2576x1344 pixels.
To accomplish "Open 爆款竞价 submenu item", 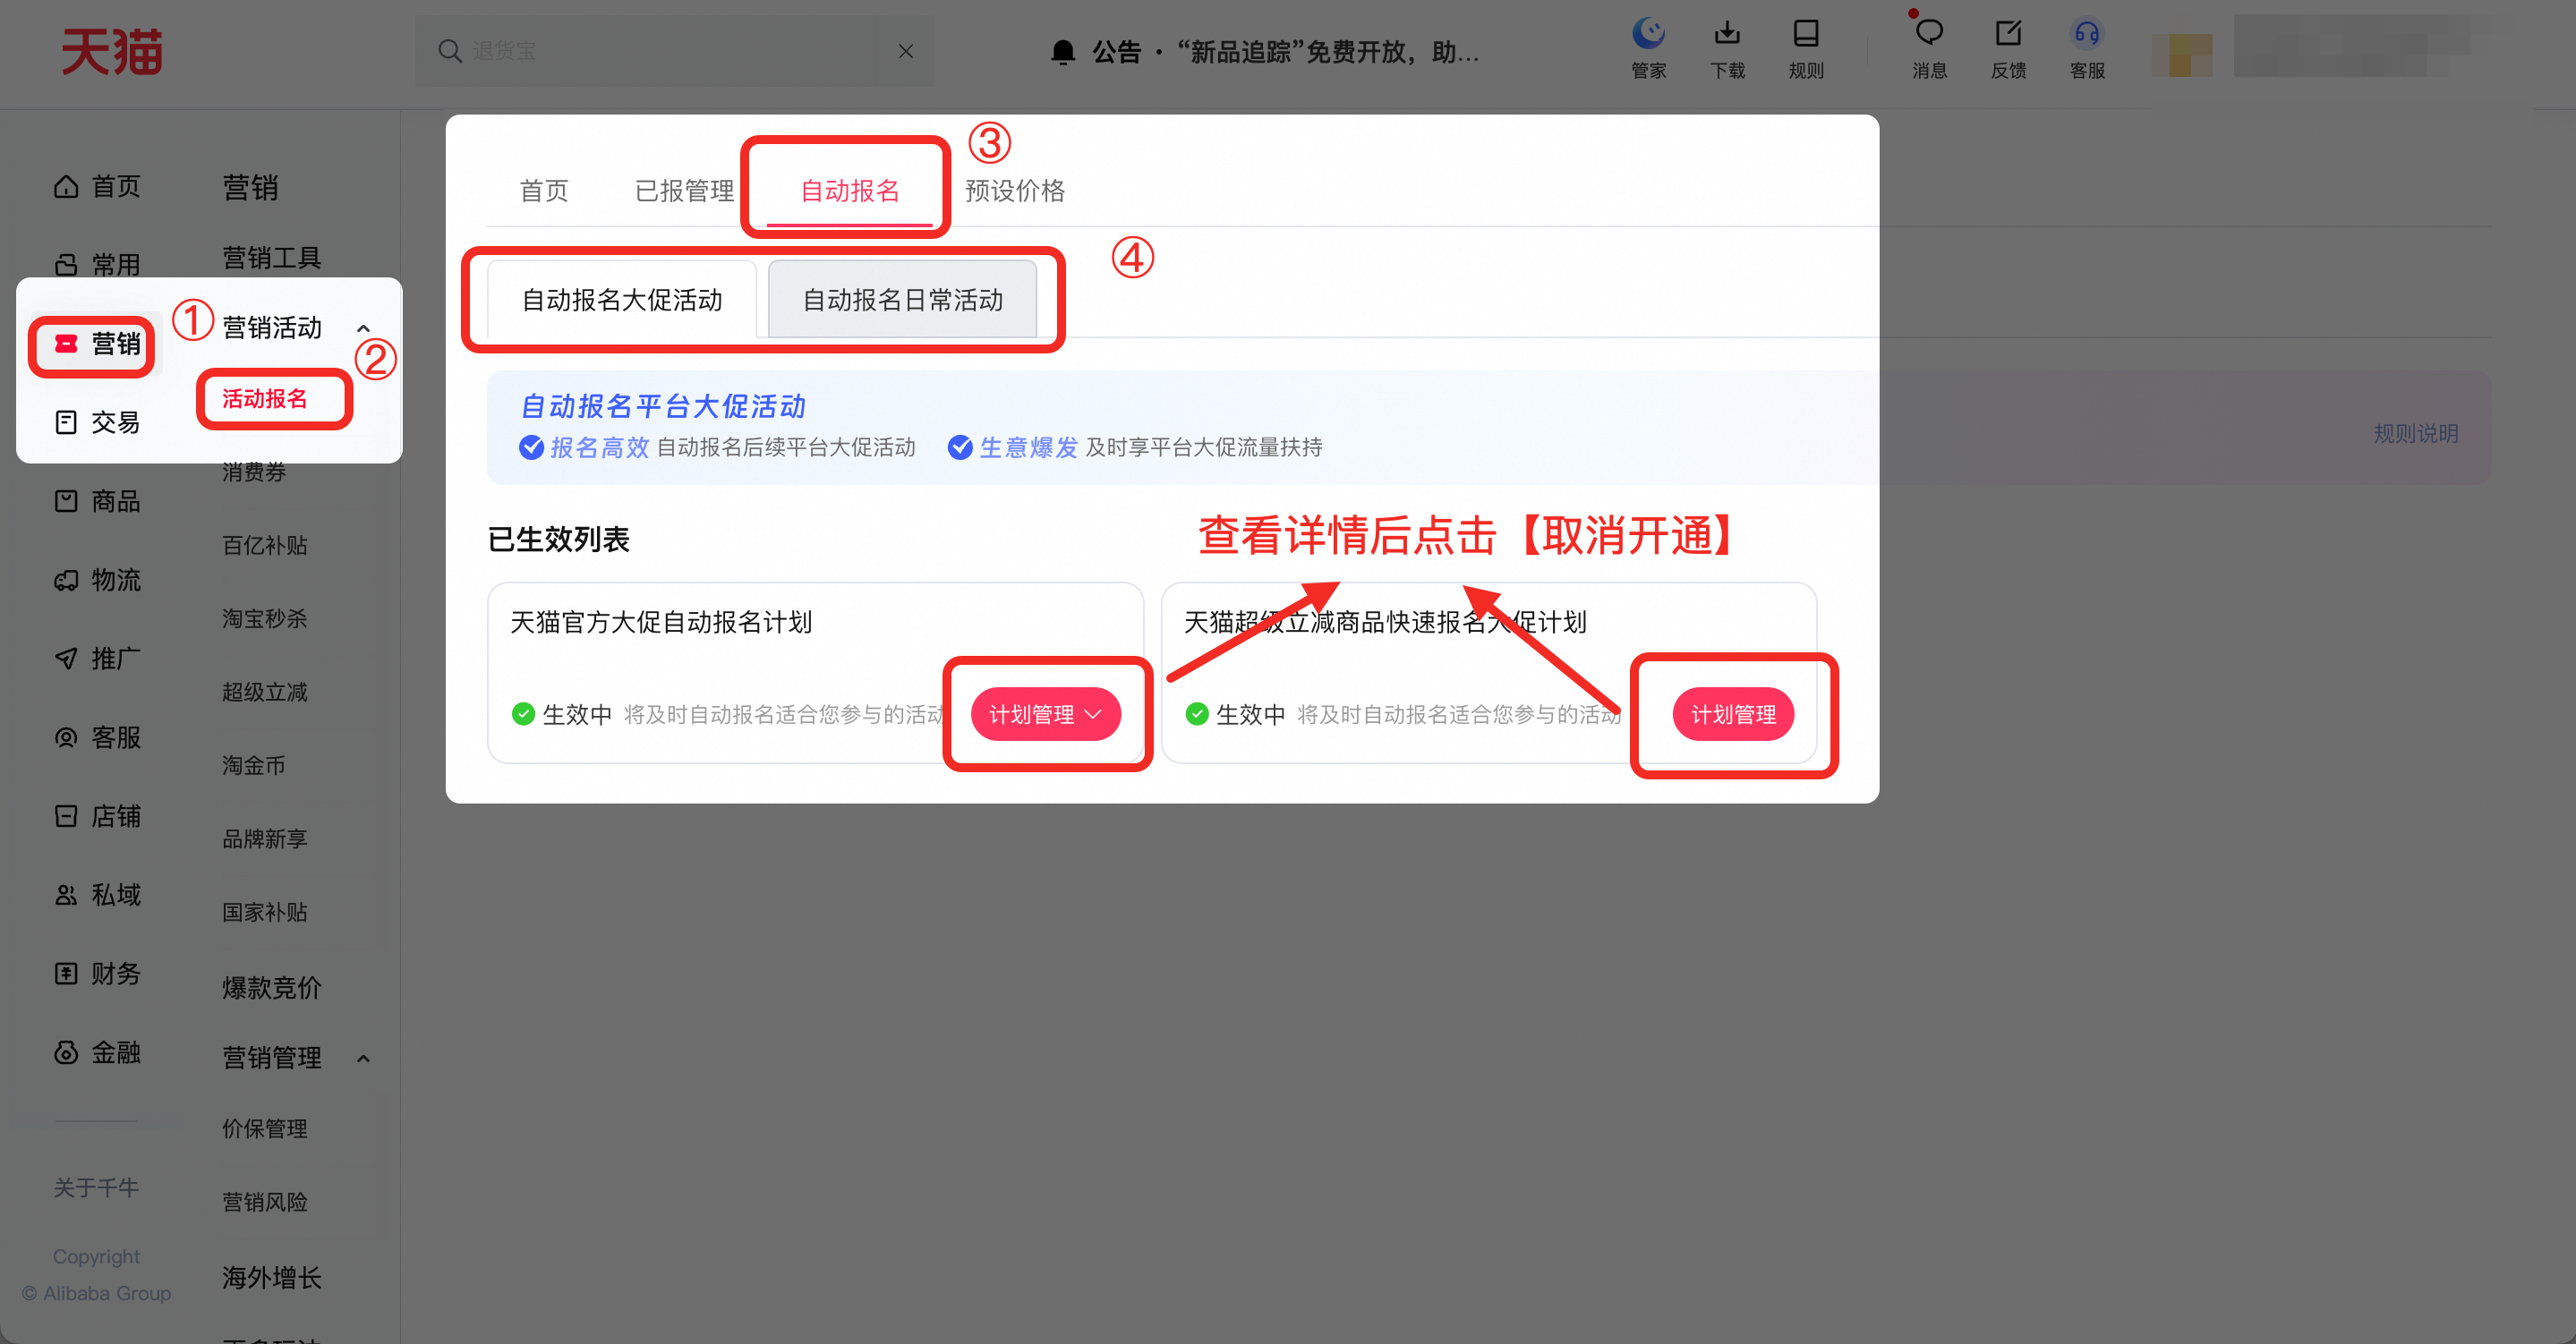I will tap(272, 988).
